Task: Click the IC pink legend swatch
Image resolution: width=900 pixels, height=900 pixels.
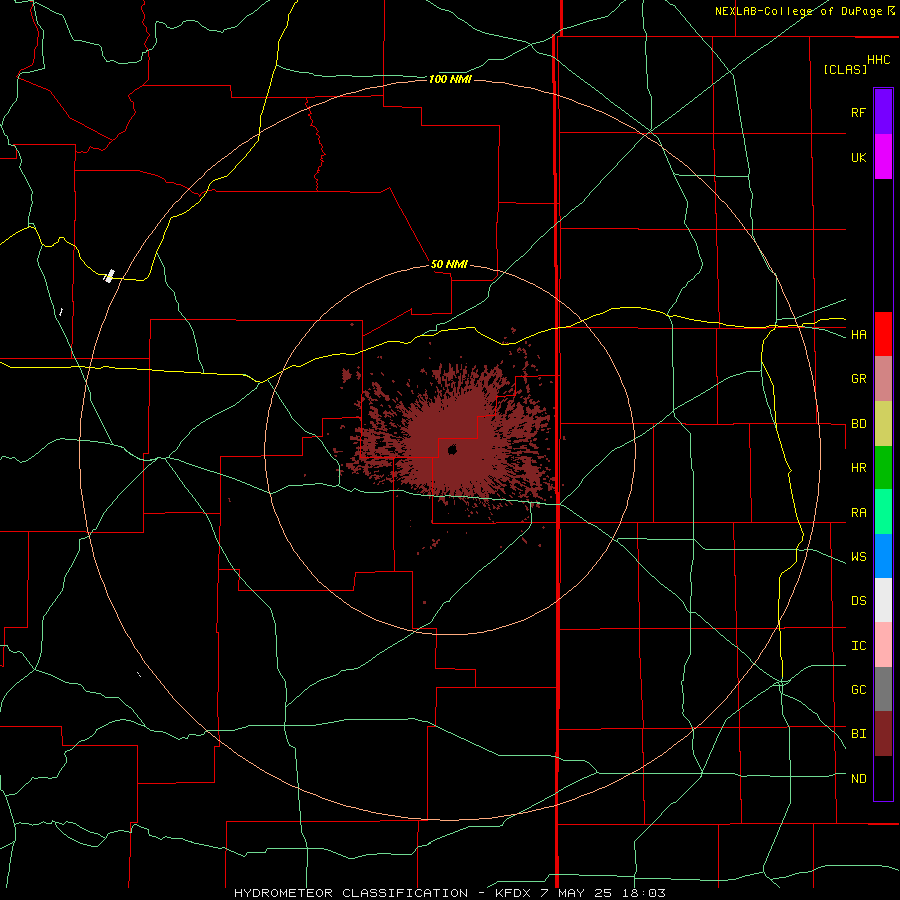Action: pyautogui.click(x=883, y=645)
